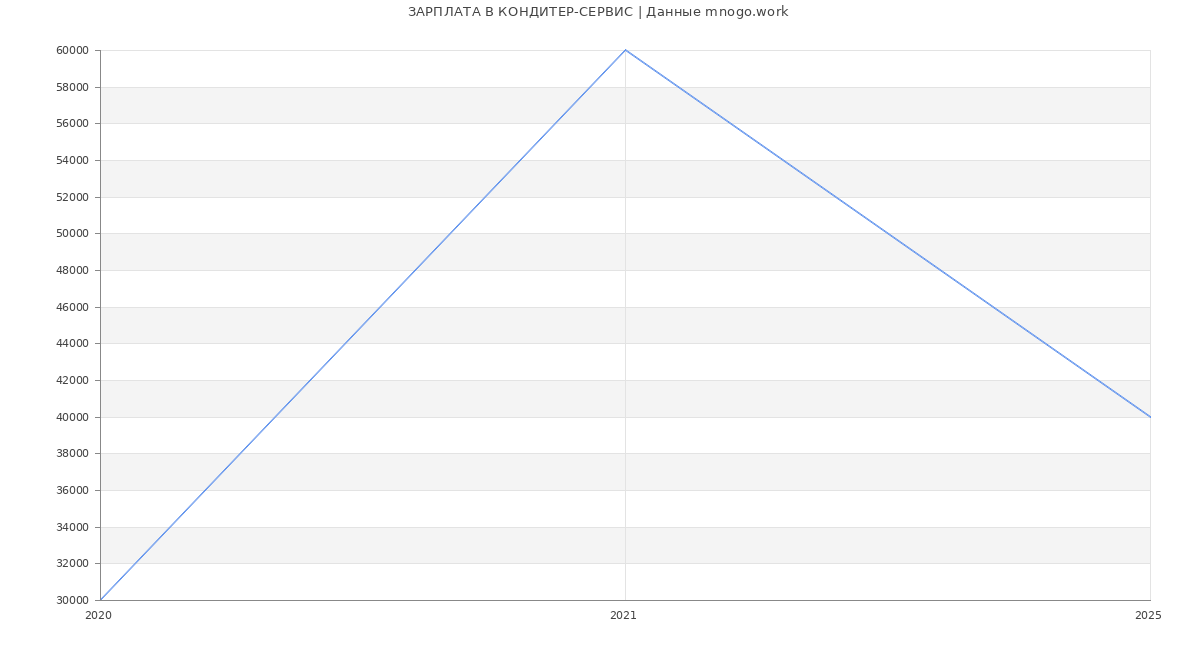Screen dimensions: 1200x650
Task: Click the 58000 y-axis label
Action: pyautogui.click(x=72, y=88)
